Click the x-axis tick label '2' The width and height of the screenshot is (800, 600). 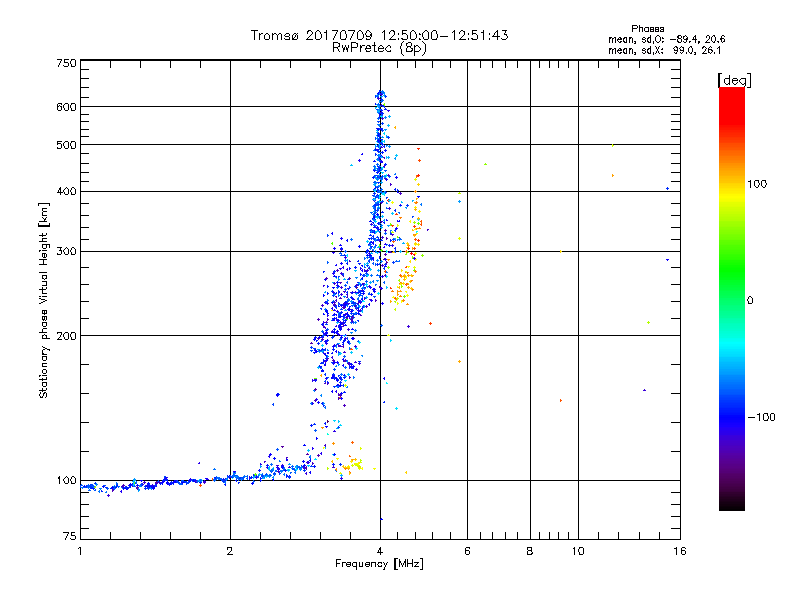(230, 551)
